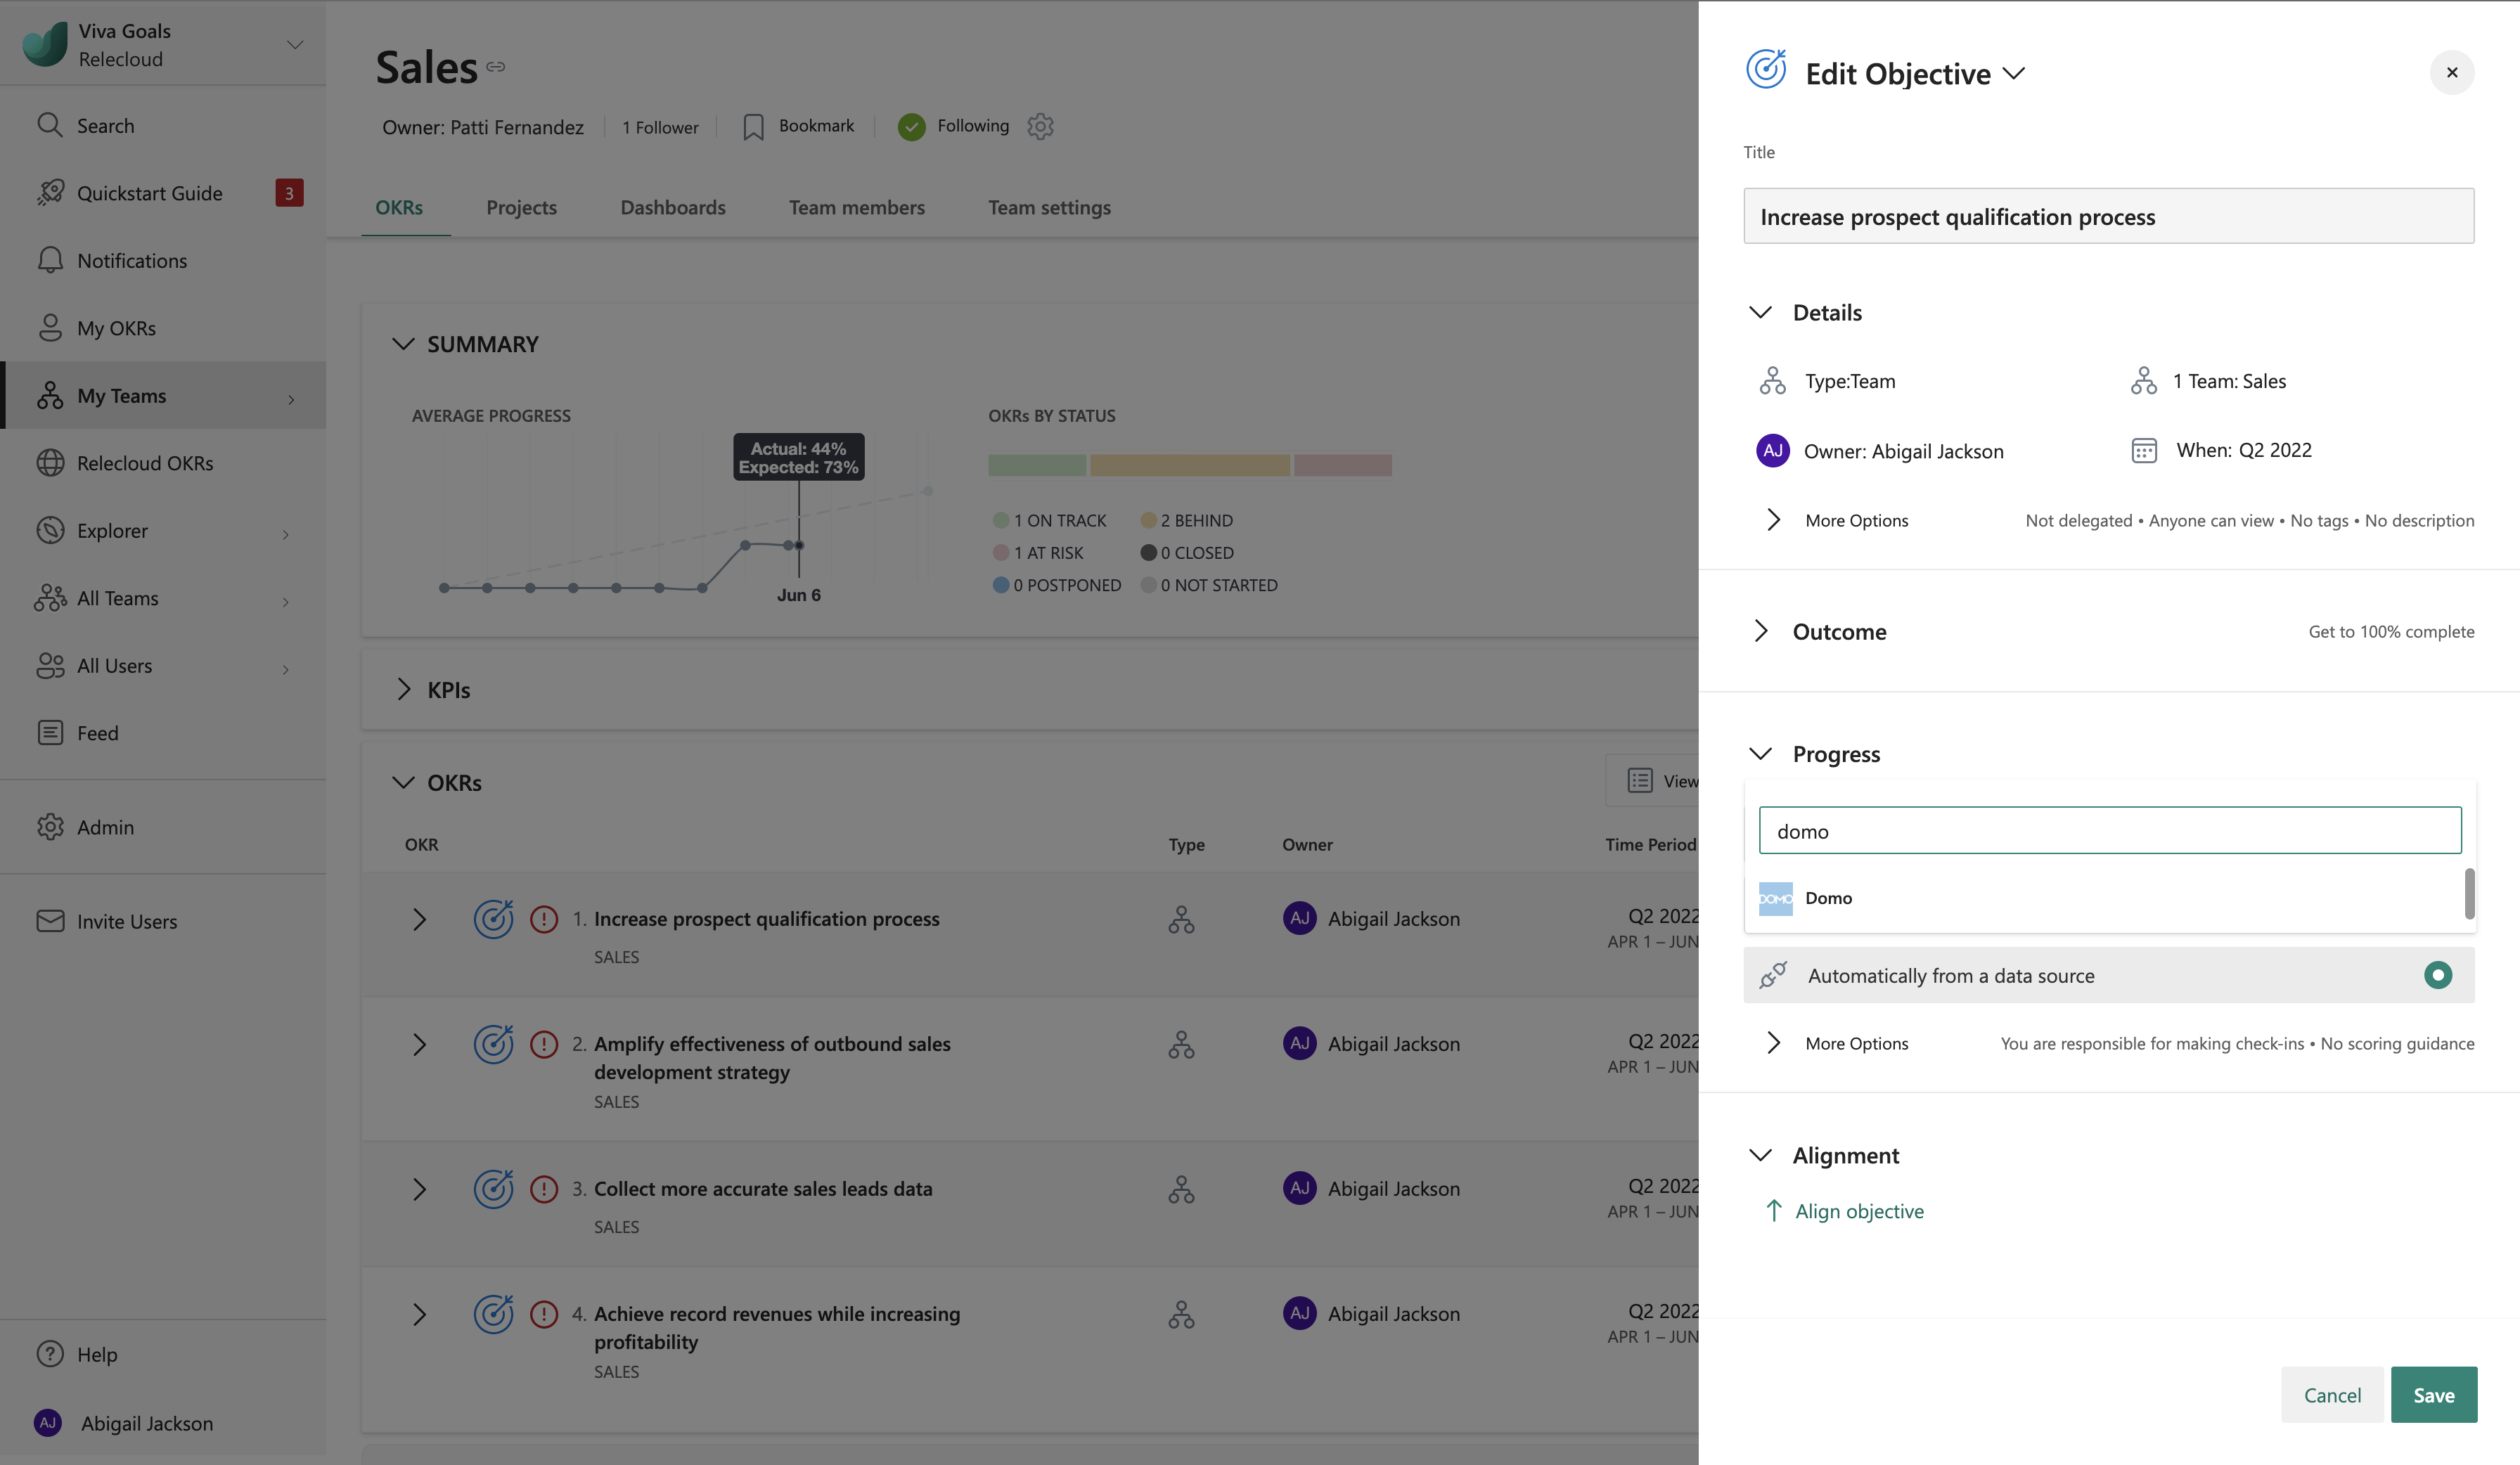Open team settings gear next to Following
This screenshot has width=2520, height=1465.
pos(1040,126)
